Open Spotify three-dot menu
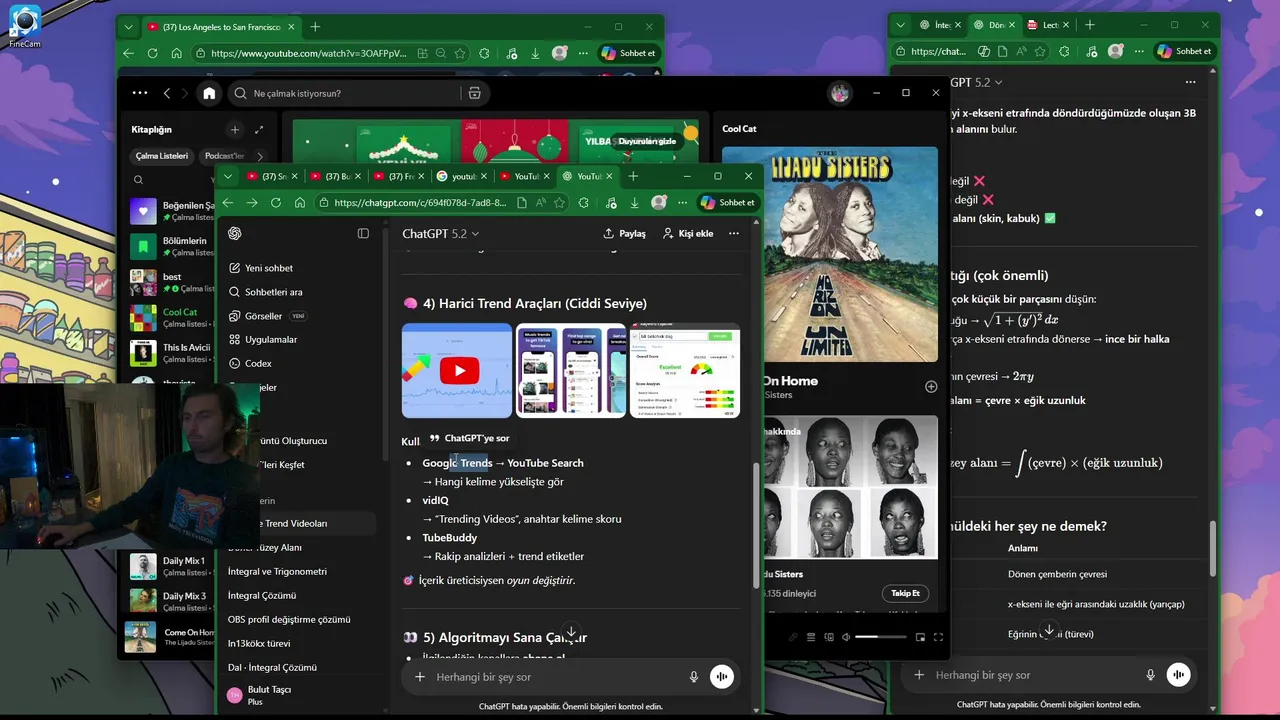Image resolution: width=1280 pixels, height=720 pixels. (x=140, y=93)
